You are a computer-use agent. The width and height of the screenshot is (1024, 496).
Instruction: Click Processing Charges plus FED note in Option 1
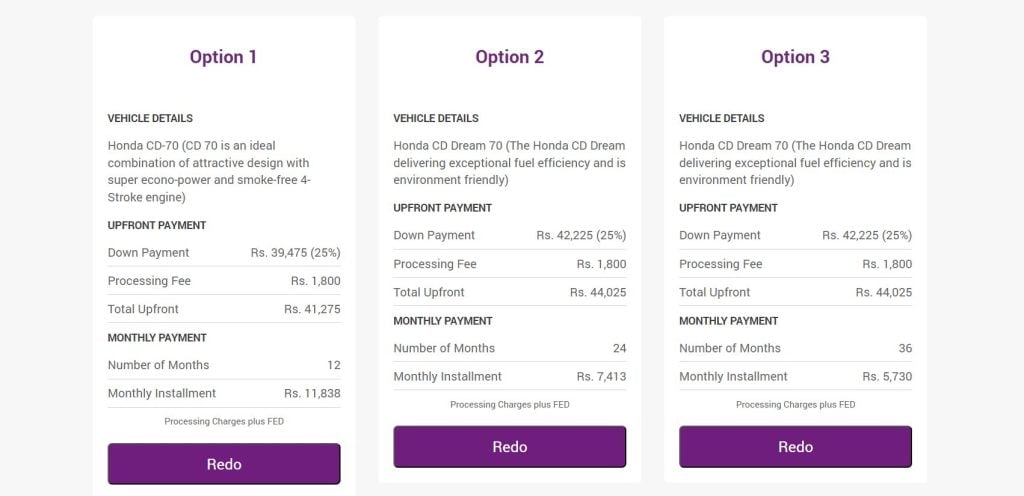point(224,422)
